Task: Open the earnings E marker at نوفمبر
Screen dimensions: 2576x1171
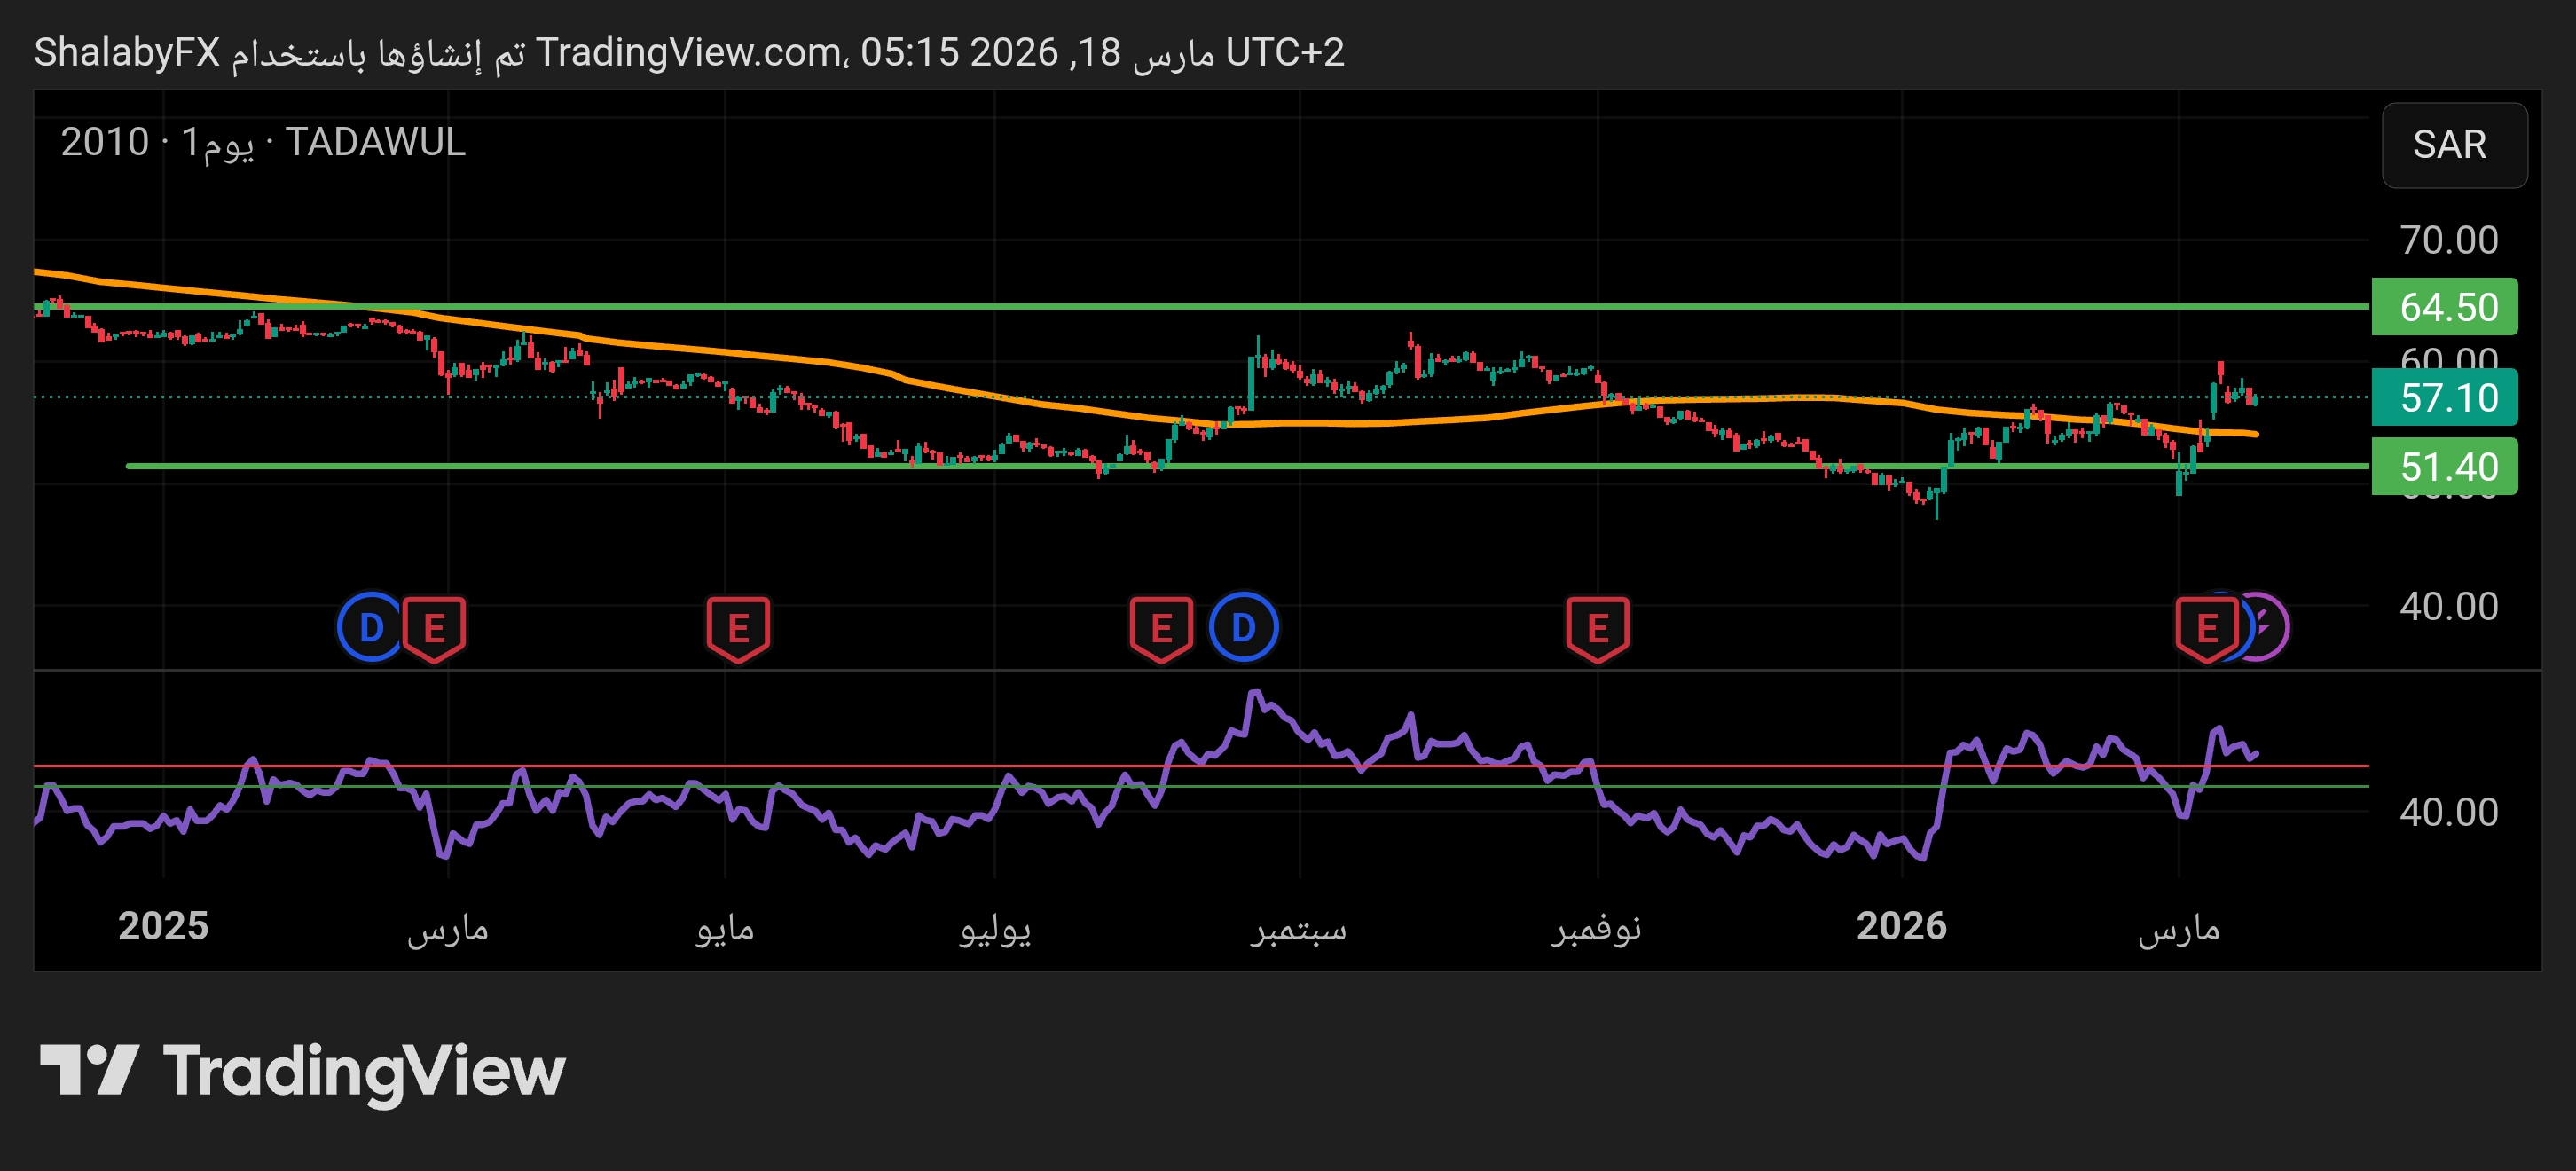Action: [x=1597, y=628]
